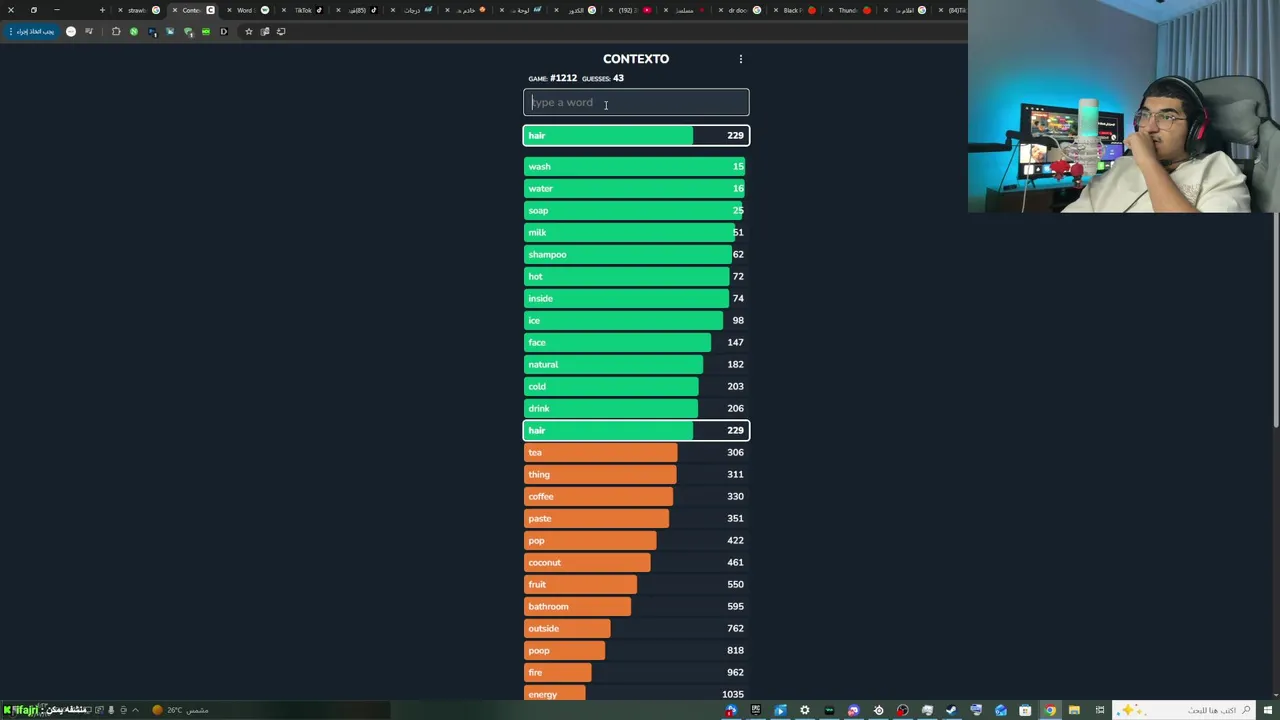Open the Chrome extensions puzzle icon

point(116,31)
